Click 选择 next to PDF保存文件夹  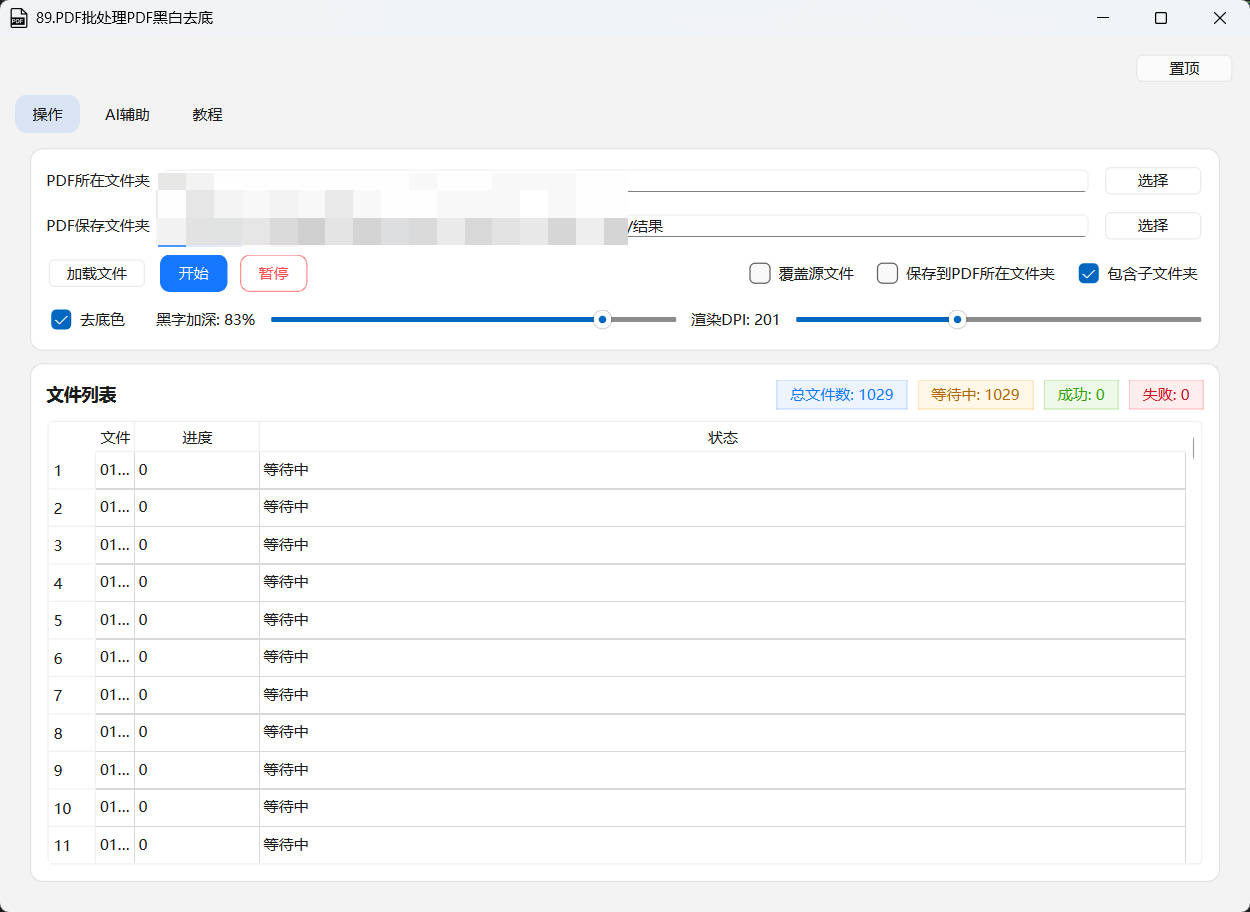1152,225
